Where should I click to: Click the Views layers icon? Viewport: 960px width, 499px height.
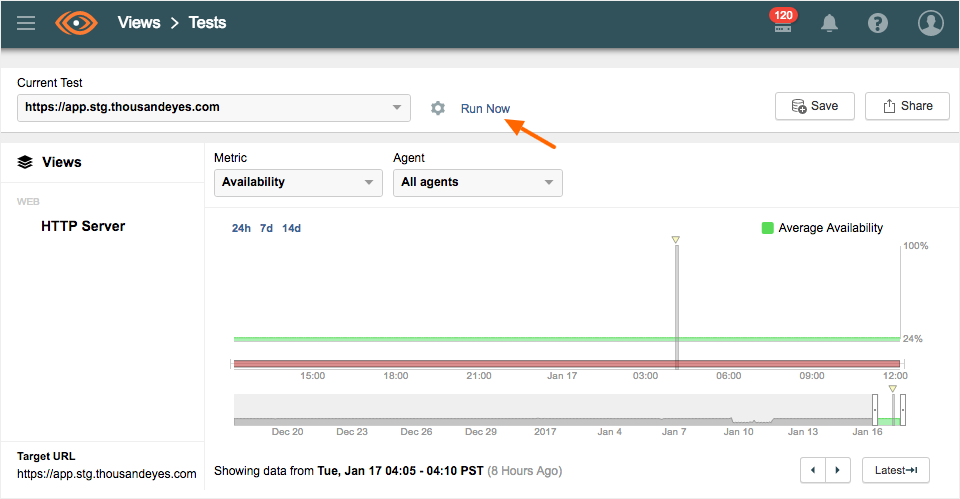(x=25, y=162)
